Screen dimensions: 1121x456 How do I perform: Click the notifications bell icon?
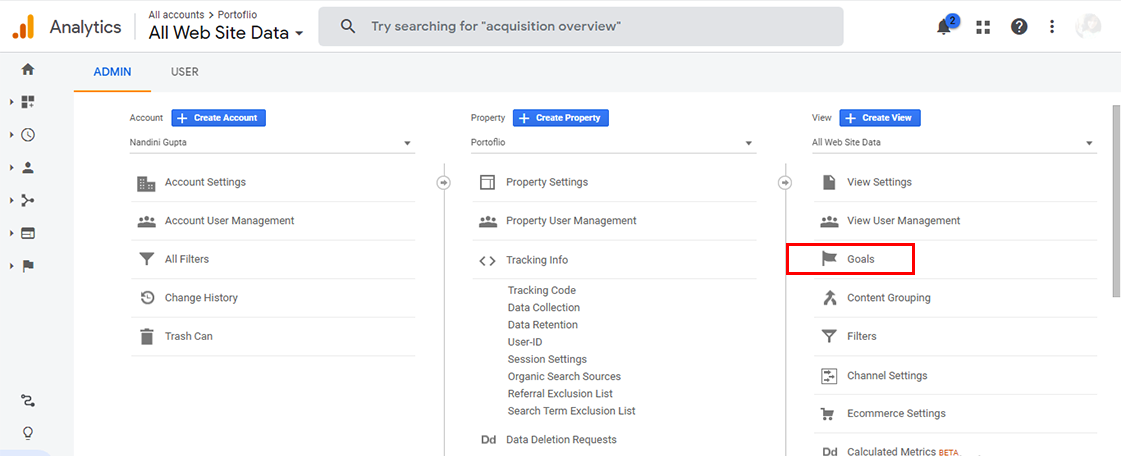coord(944,27)
